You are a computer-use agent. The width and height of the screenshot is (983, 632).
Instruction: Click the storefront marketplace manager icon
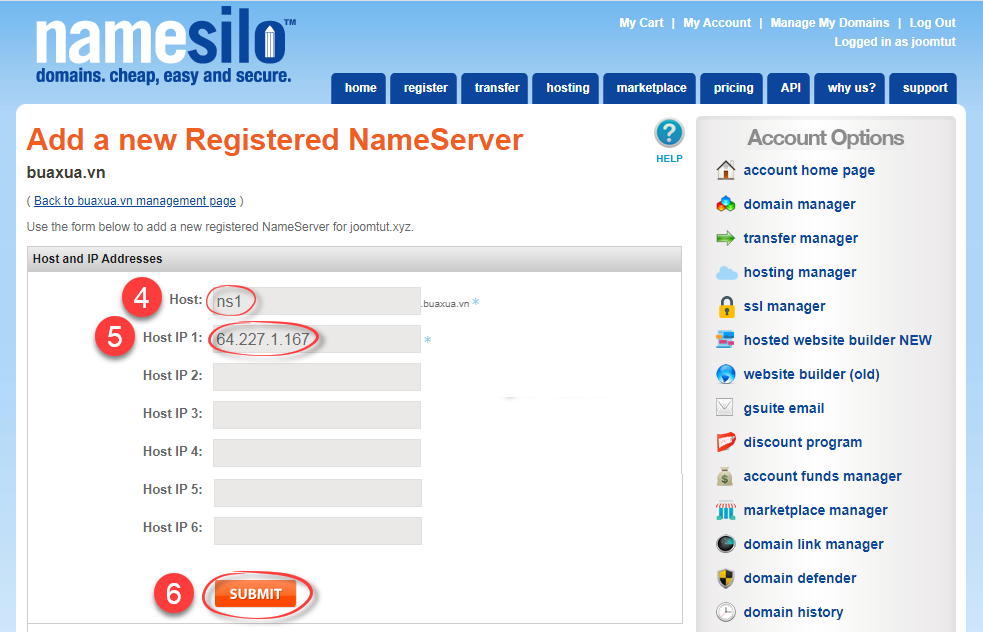tap(725, 510)
